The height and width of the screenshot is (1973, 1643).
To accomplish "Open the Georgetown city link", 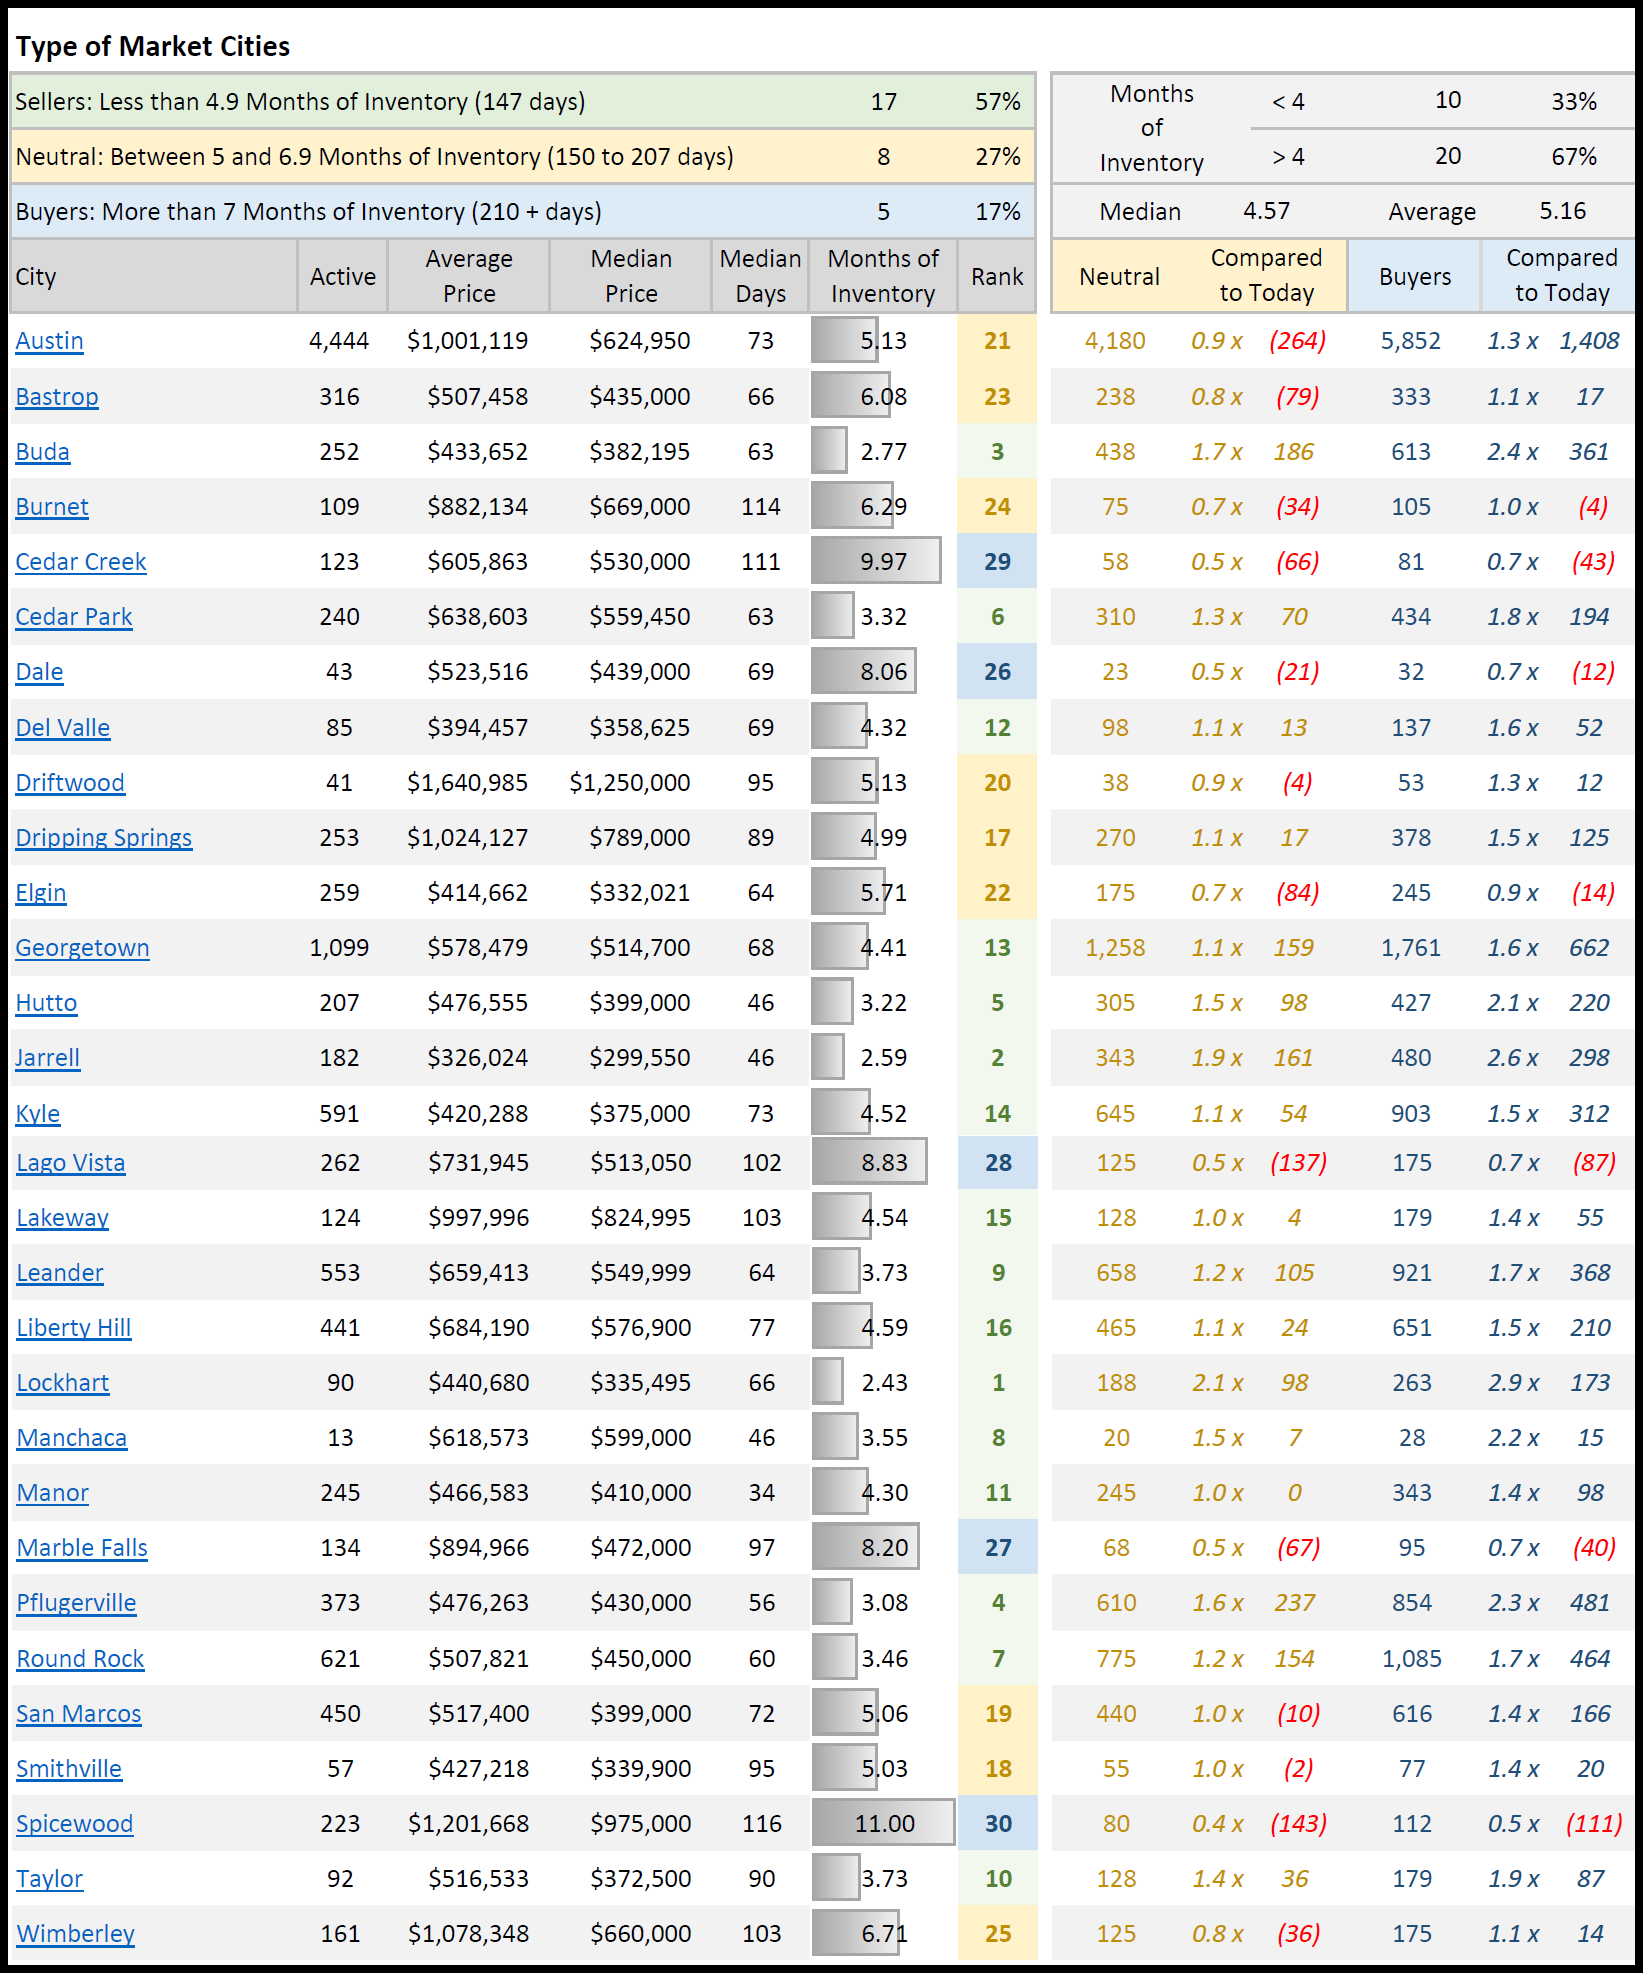I will [82, 948].
